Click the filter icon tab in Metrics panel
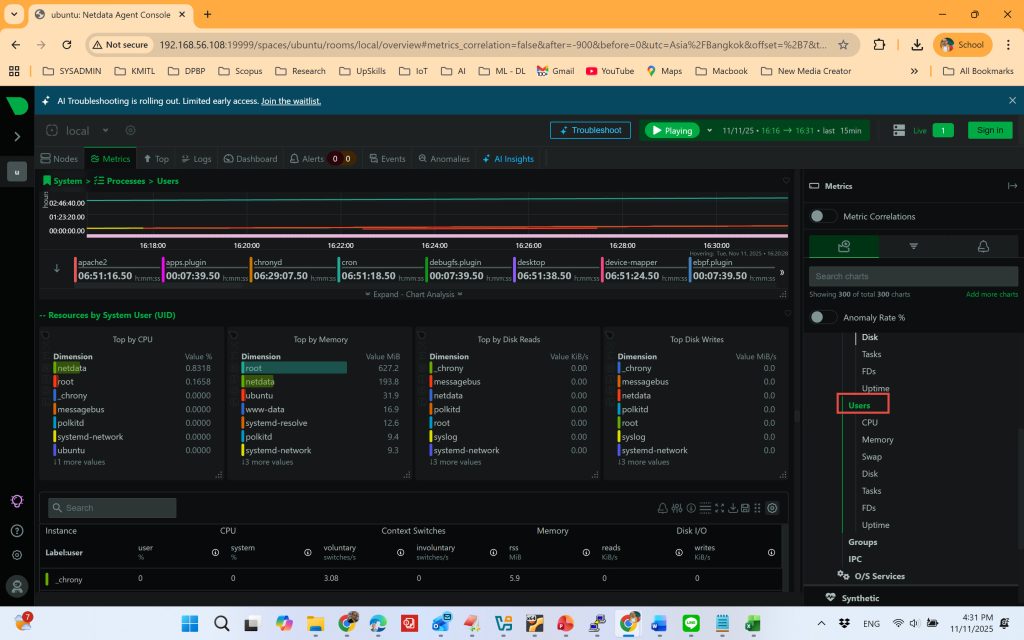The width and height of the screenshot is (1024, 640). coord(913,246)
